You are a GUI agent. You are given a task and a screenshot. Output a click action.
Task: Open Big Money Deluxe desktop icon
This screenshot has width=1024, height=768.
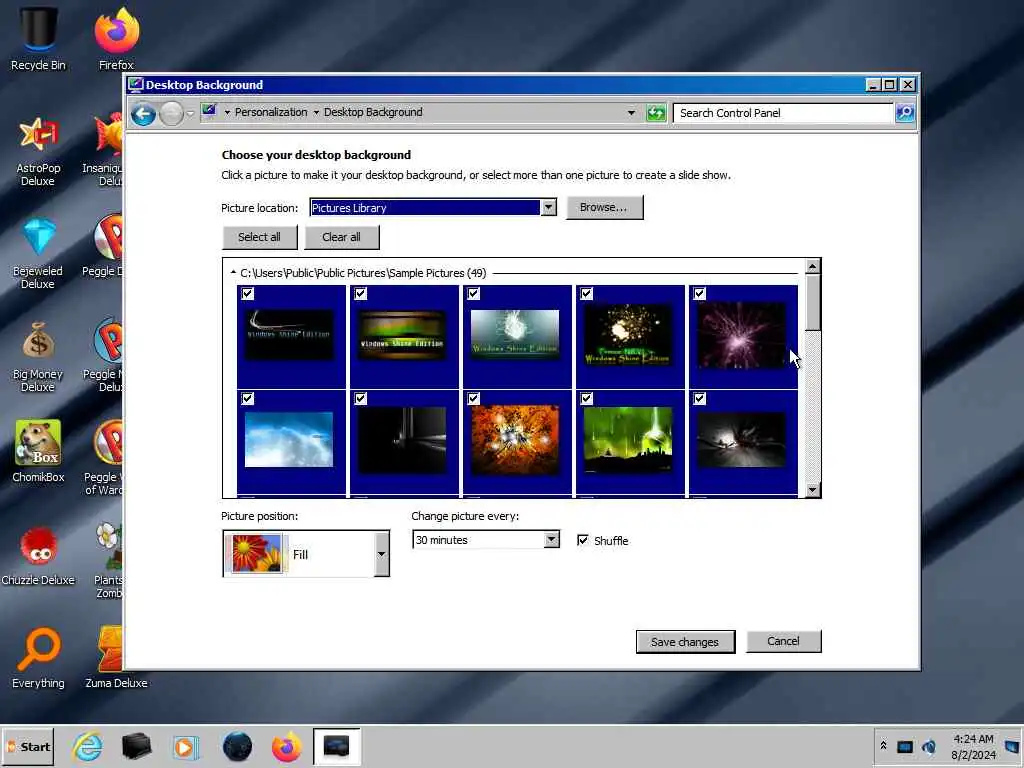[x=38, y=357]
